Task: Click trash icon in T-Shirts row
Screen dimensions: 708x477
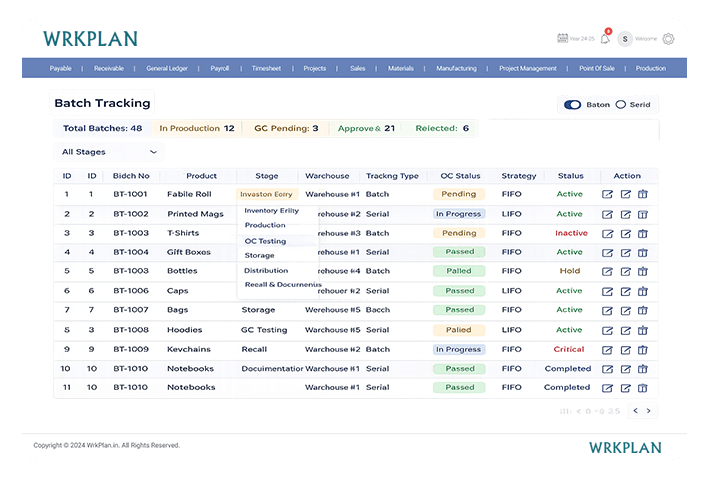Action: pyautogui.click(x=643, y=234)
